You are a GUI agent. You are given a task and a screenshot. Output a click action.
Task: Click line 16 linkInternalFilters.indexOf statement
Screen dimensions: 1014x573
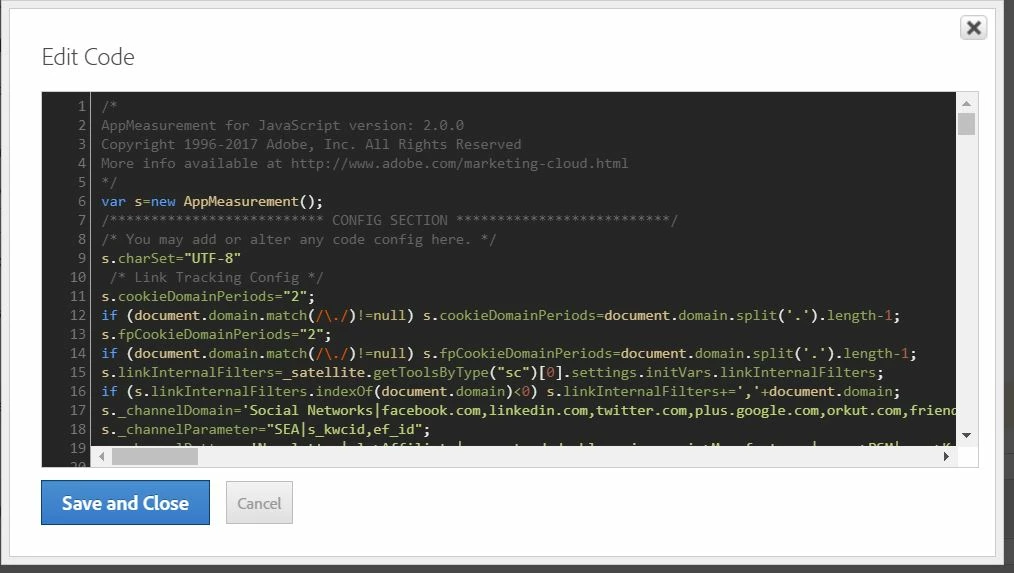[x=501, y=391]
